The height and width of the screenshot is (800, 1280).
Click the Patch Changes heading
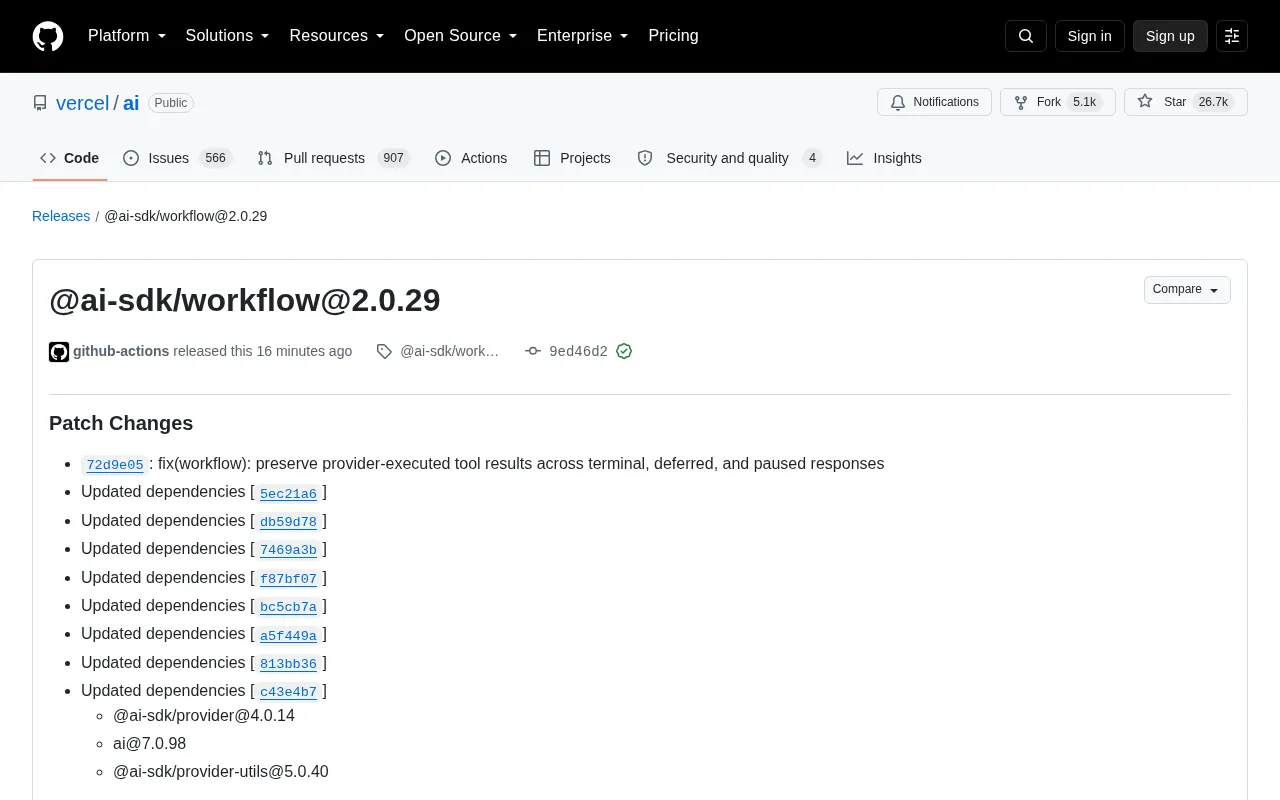(x=121, y=423)
